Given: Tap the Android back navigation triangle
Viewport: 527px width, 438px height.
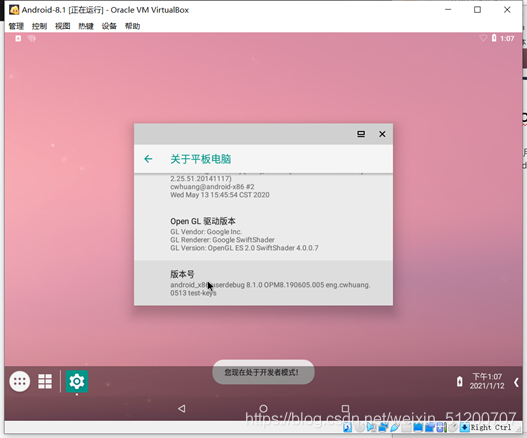Looking at the screenshot, I should [181, 408].
